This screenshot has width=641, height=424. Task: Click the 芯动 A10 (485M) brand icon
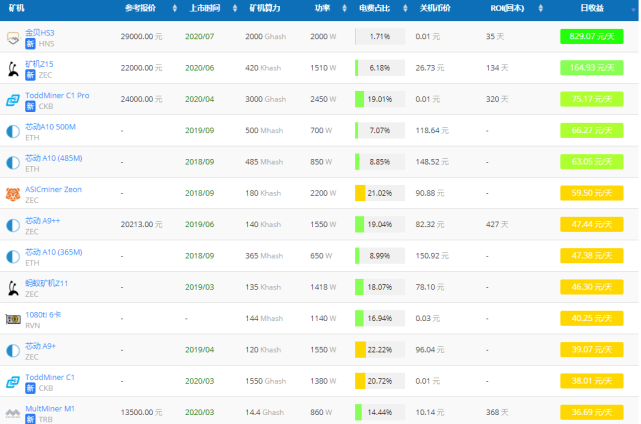coord(13,163)
